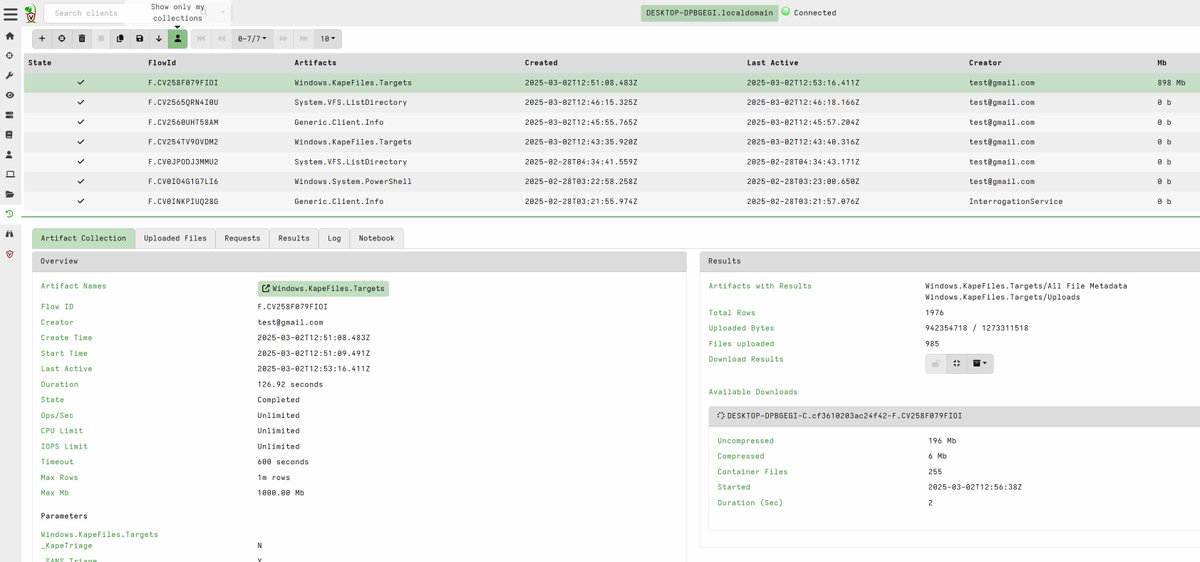Open Server Events eye icon in sidebar
The image size is (1200, 562).
coord(10,95)
